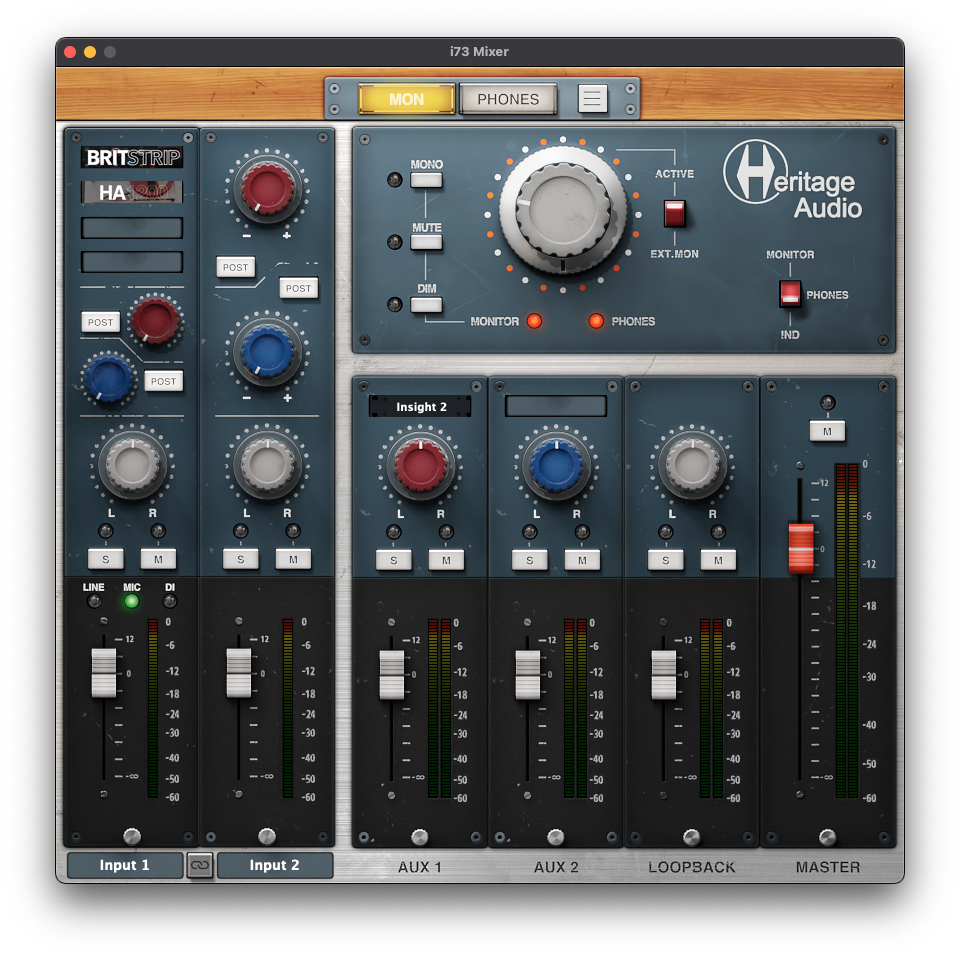Open the Insight 2 plugin slot on AUX 1
The height and width of the screenshot is (957, 960).
click(x=421, y=407)
